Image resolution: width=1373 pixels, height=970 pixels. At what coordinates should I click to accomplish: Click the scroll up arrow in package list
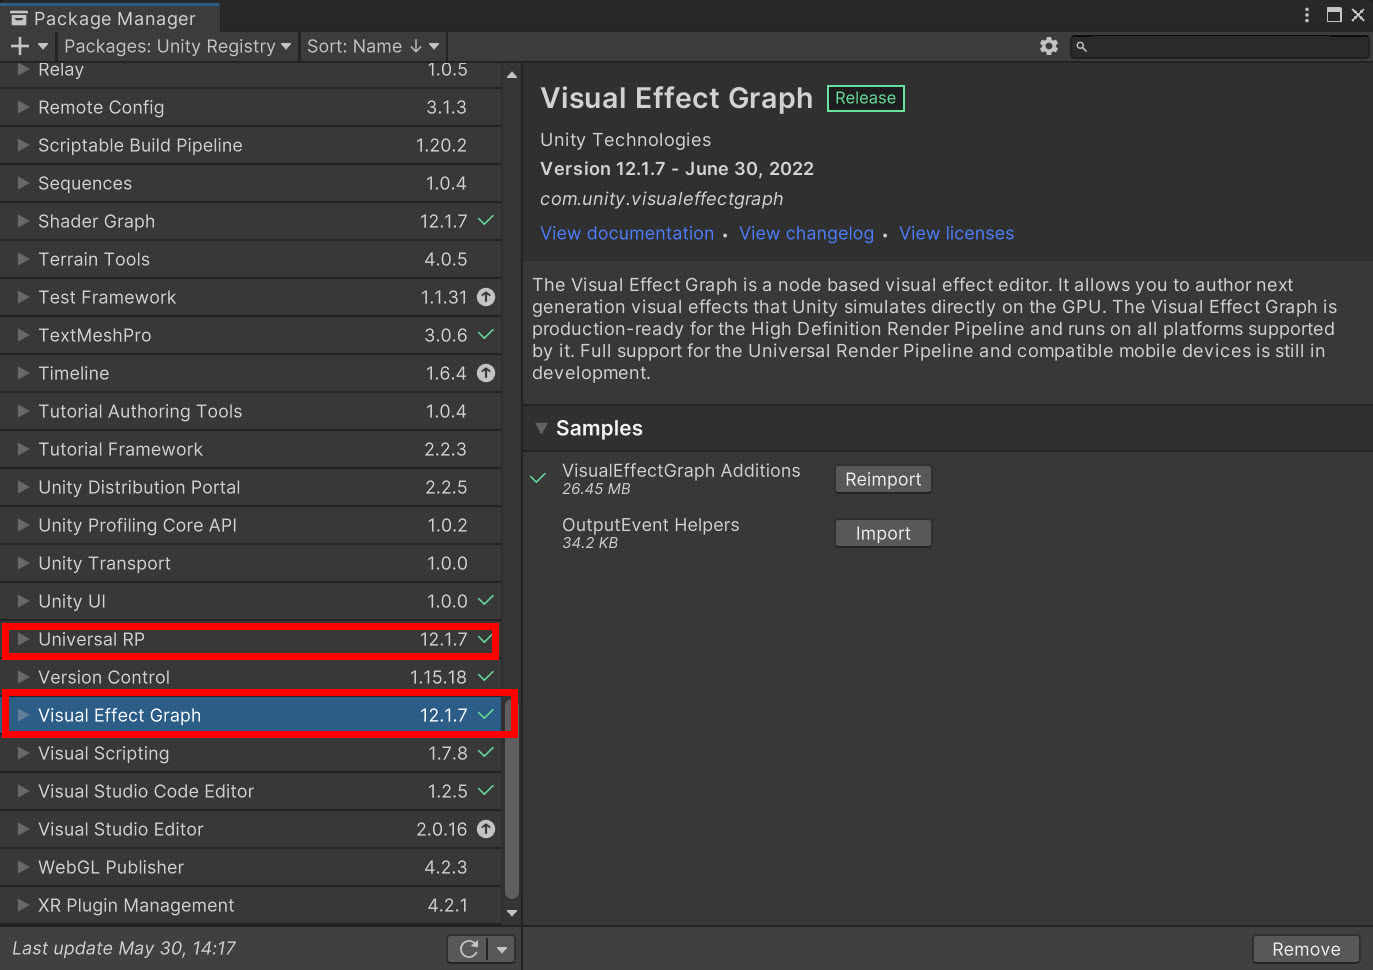[512, 75]
